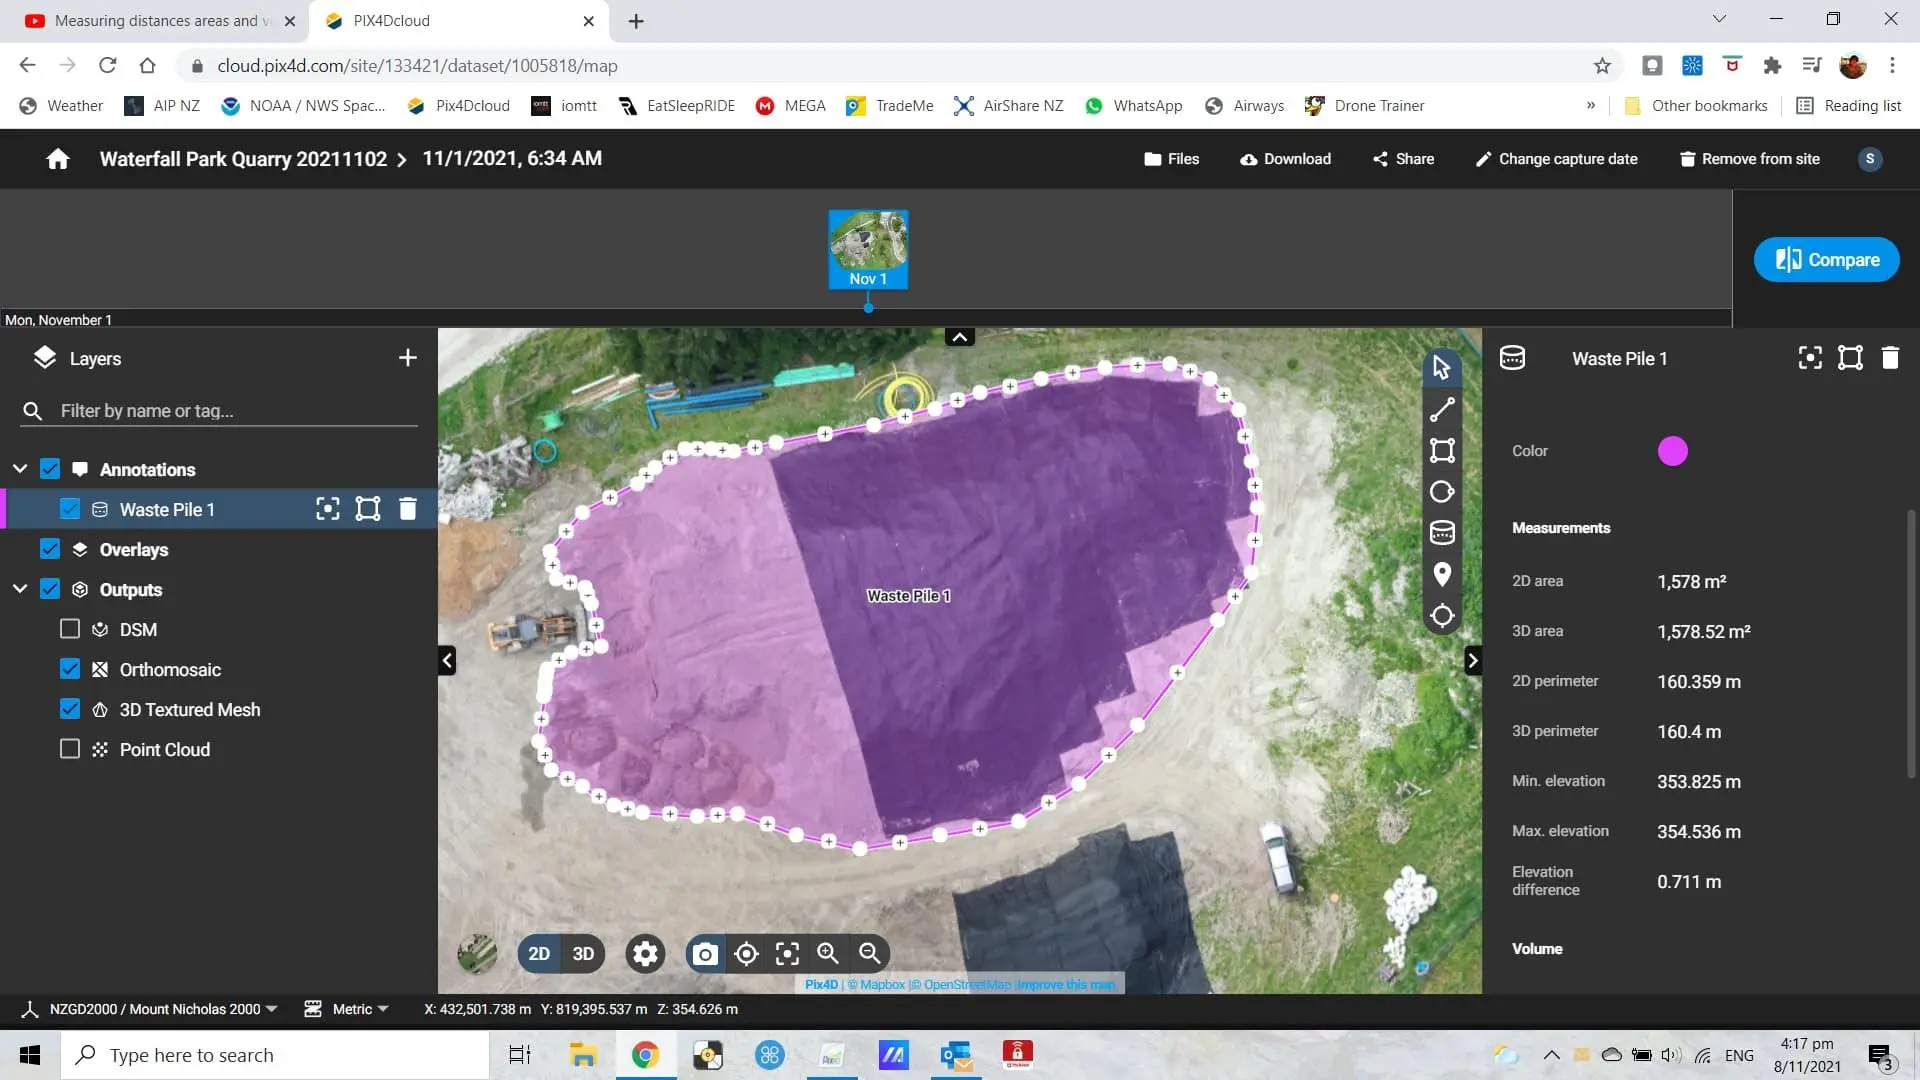Select the polyline distance tool
The width and height of the screenshot is (1920, 1080).
tap(1441, 409)
